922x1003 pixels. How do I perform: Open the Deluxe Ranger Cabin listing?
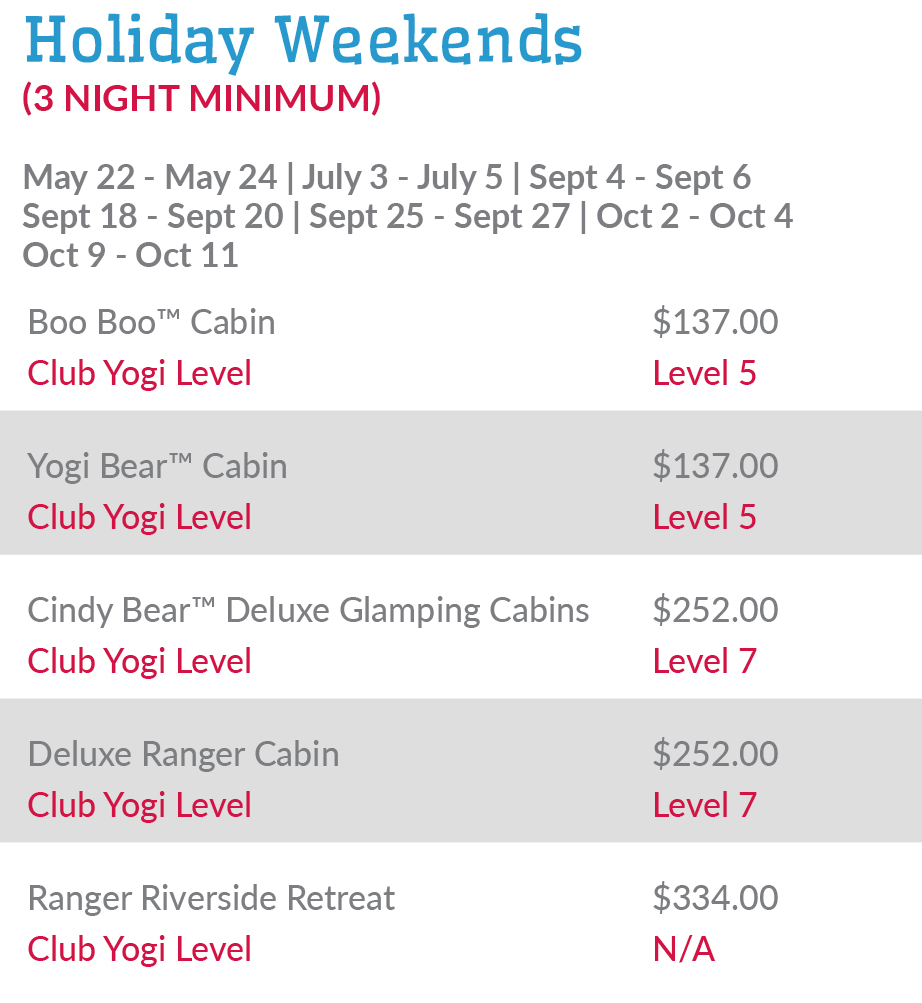point(183,755)
